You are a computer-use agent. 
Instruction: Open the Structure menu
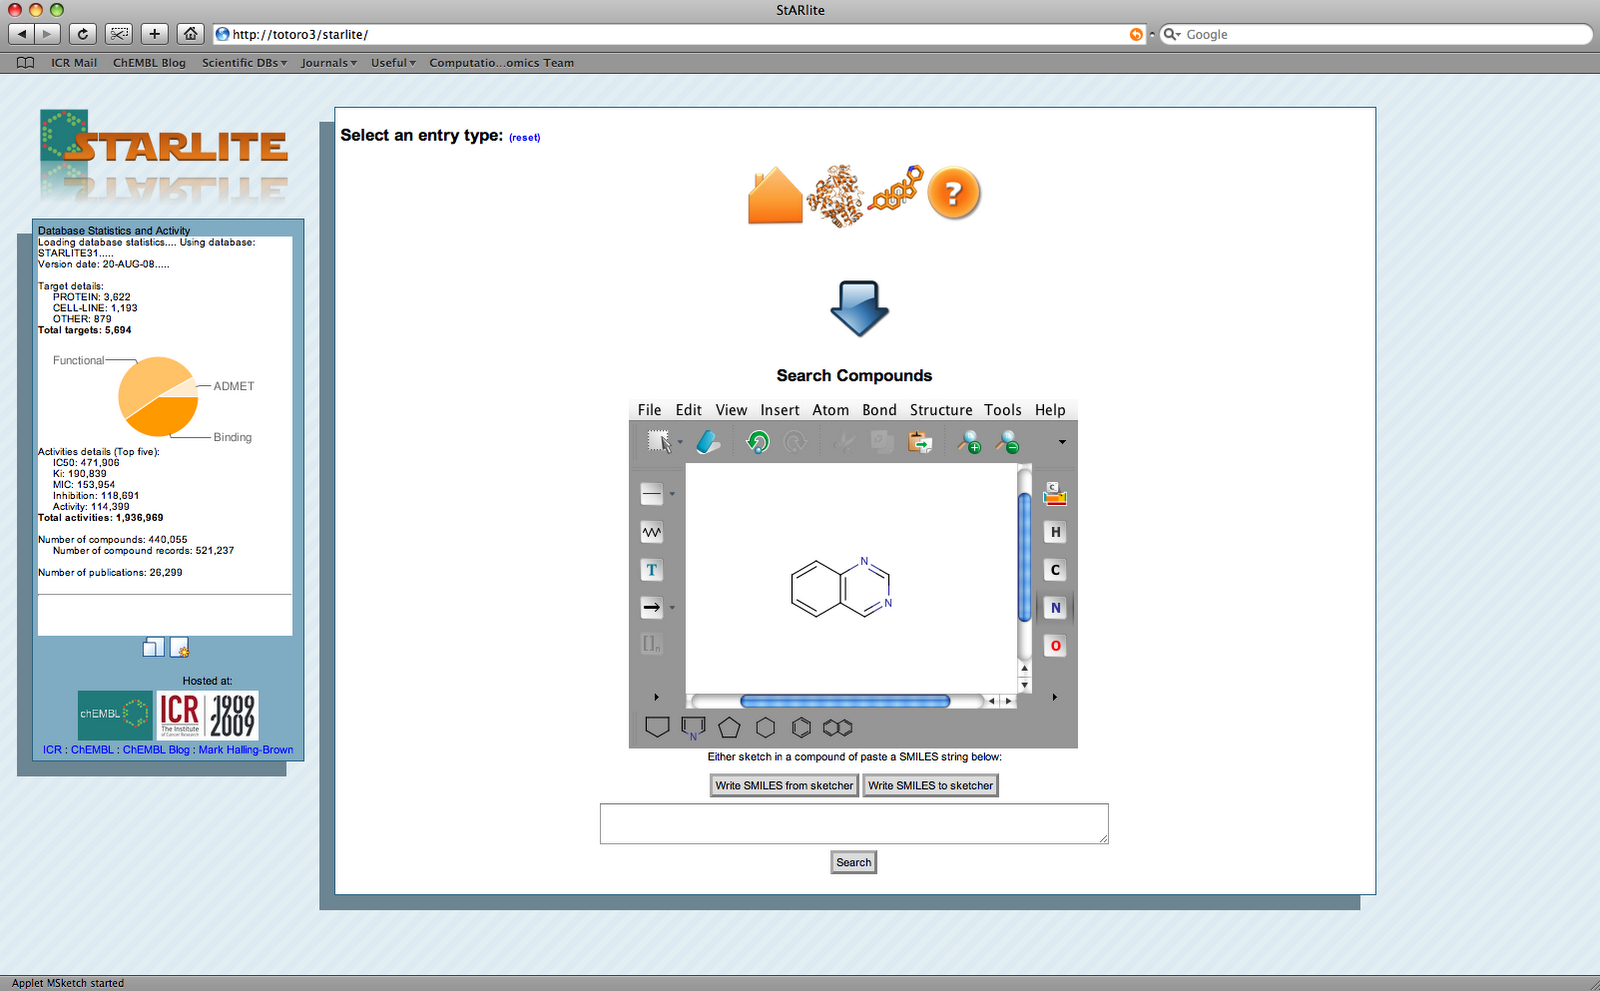pos(941,410)
